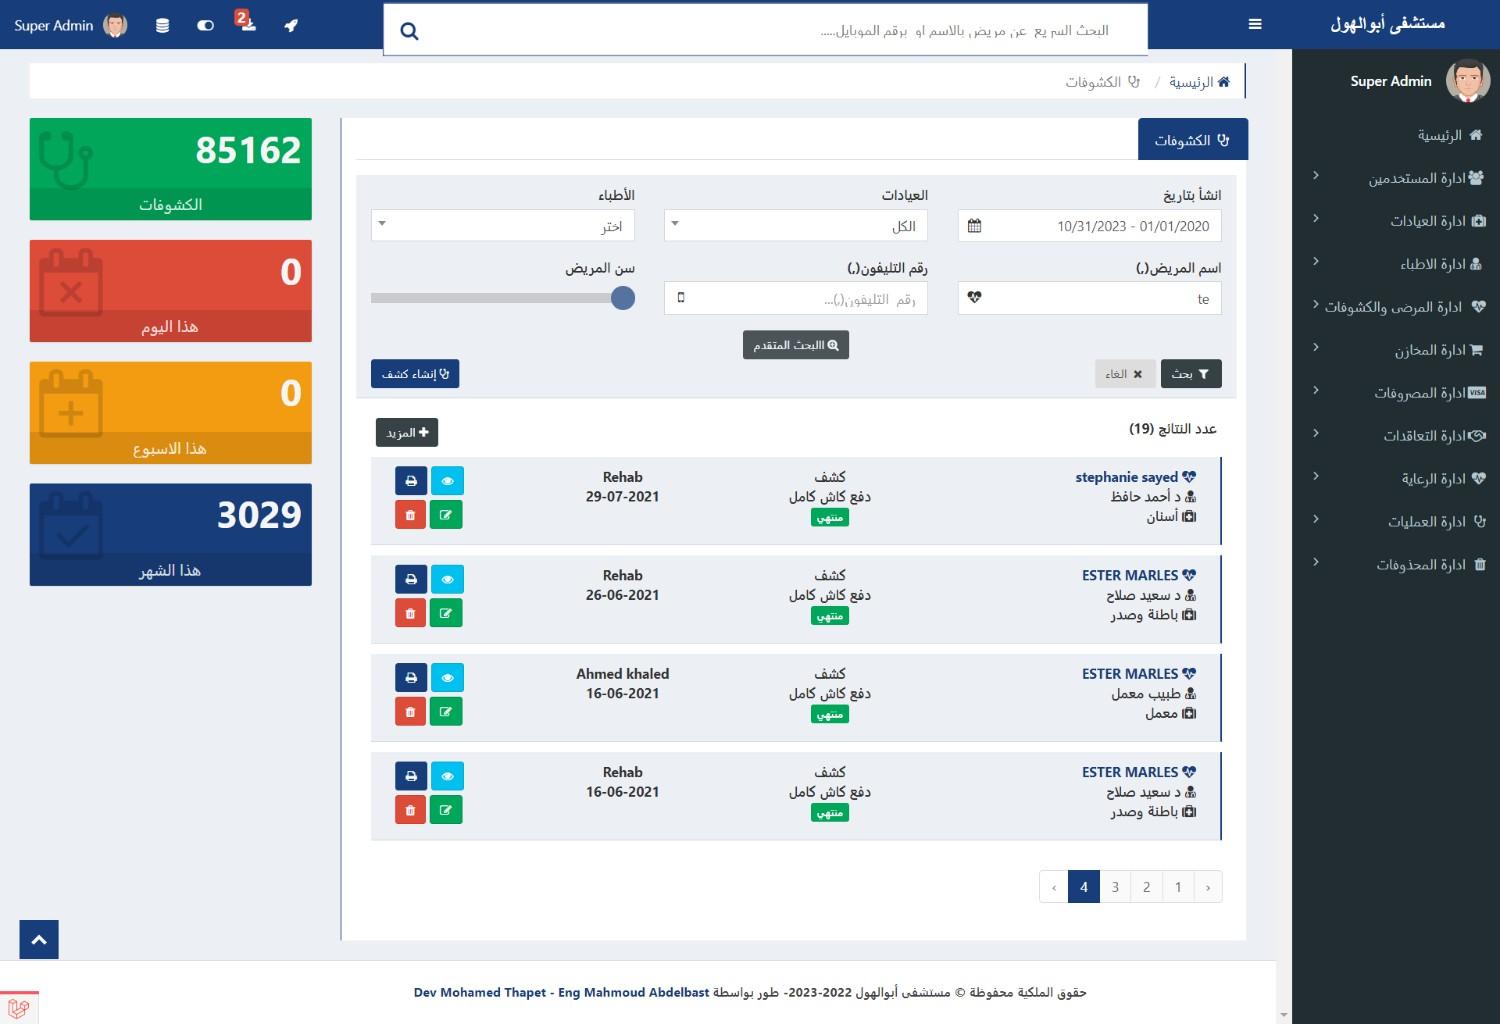Click the إنشاء كشف button
Viewport: 1500px width, 1024px height.
coord(415,374)
